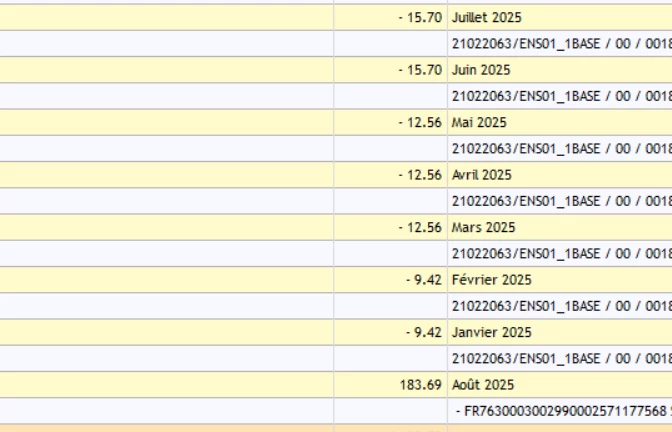Click the - 9.42 amount for Février 2025

[424, 280]
